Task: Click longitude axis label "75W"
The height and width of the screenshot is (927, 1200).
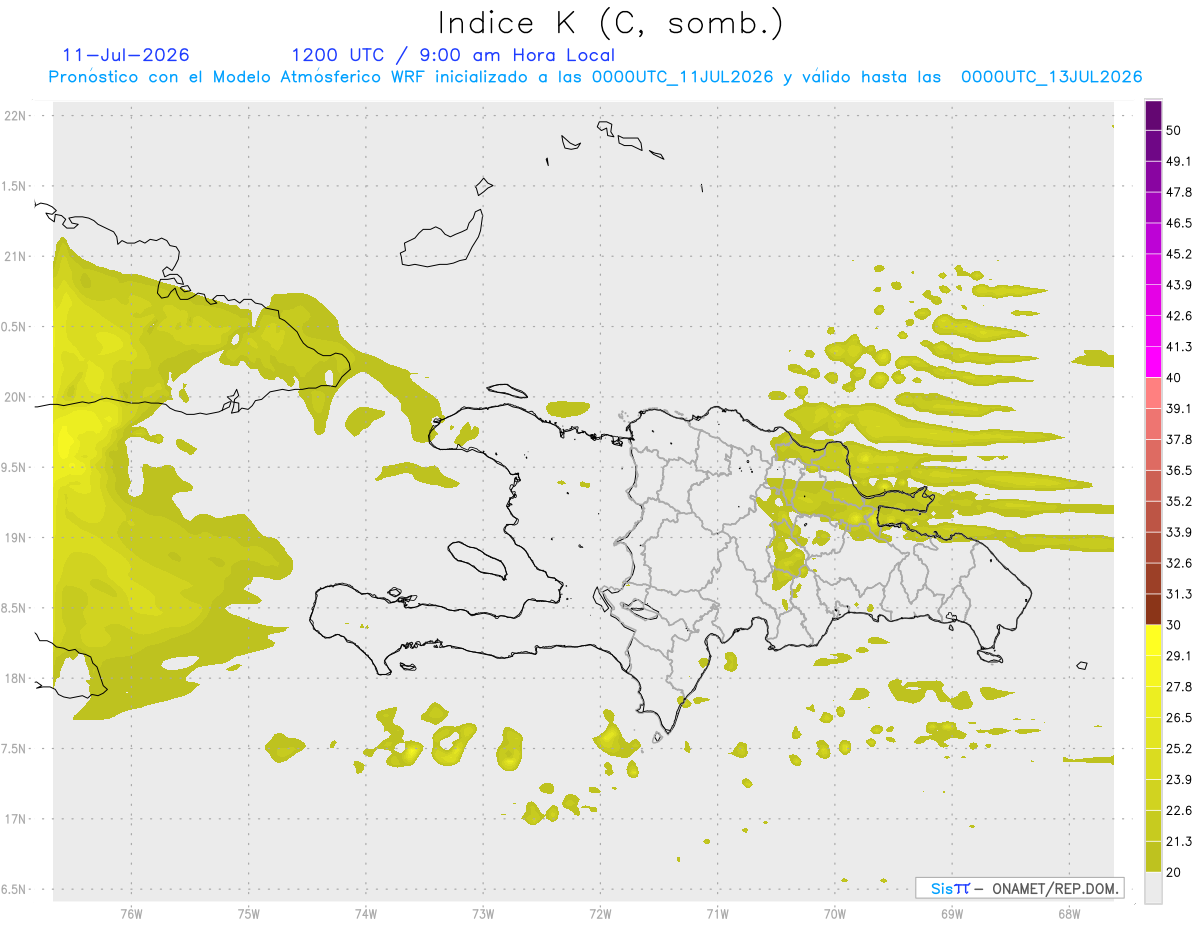Action: click(x=249, y=914)
